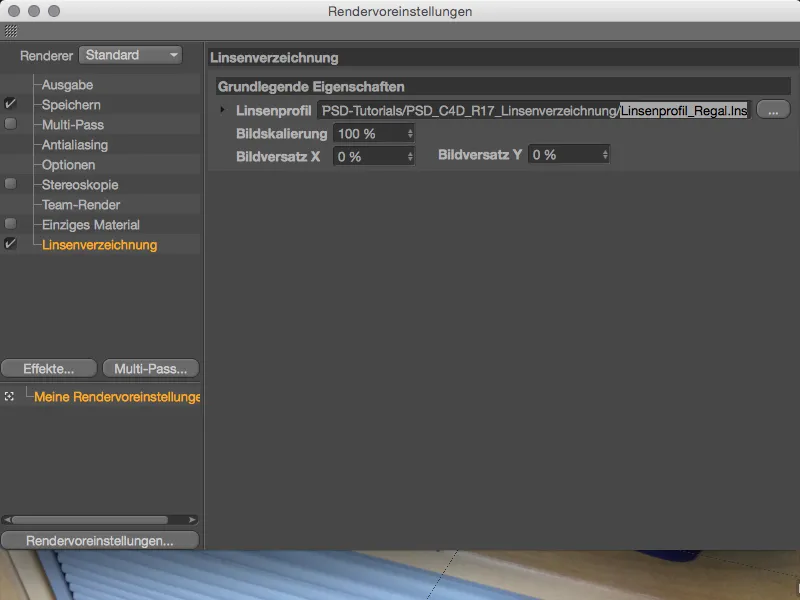800x600 pixels.
Task: Click the Bildversatz Y stepper arrows
Action: 606,155
